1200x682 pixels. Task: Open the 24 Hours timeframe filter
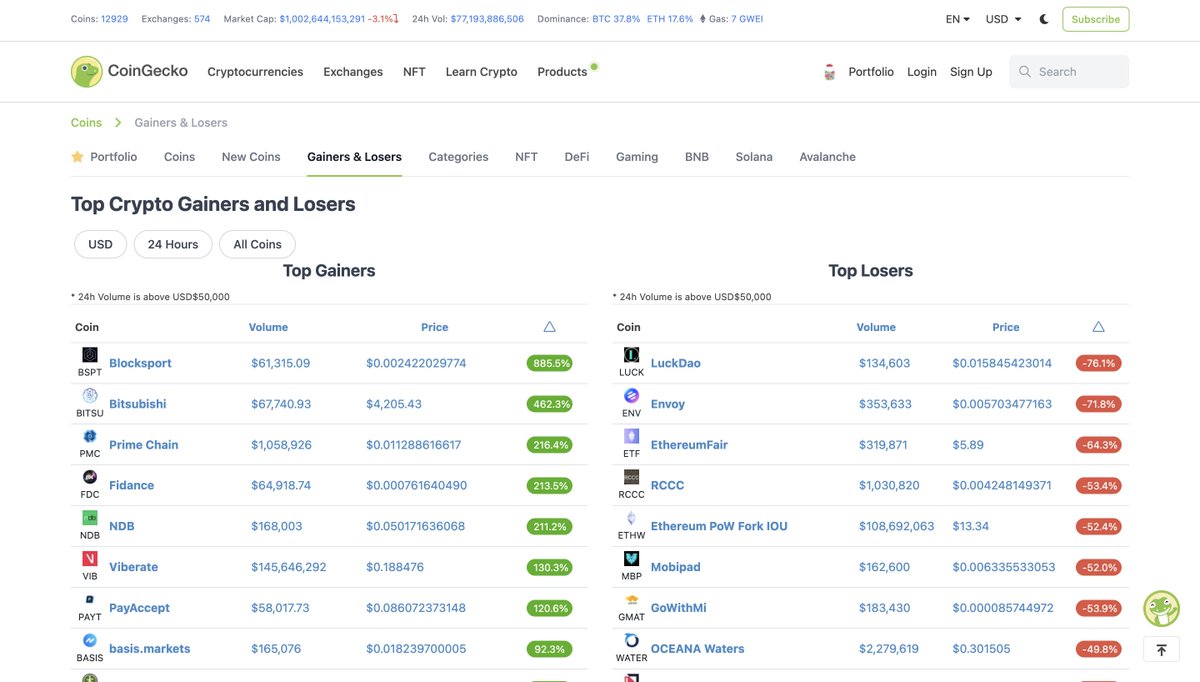click(173, 244)
